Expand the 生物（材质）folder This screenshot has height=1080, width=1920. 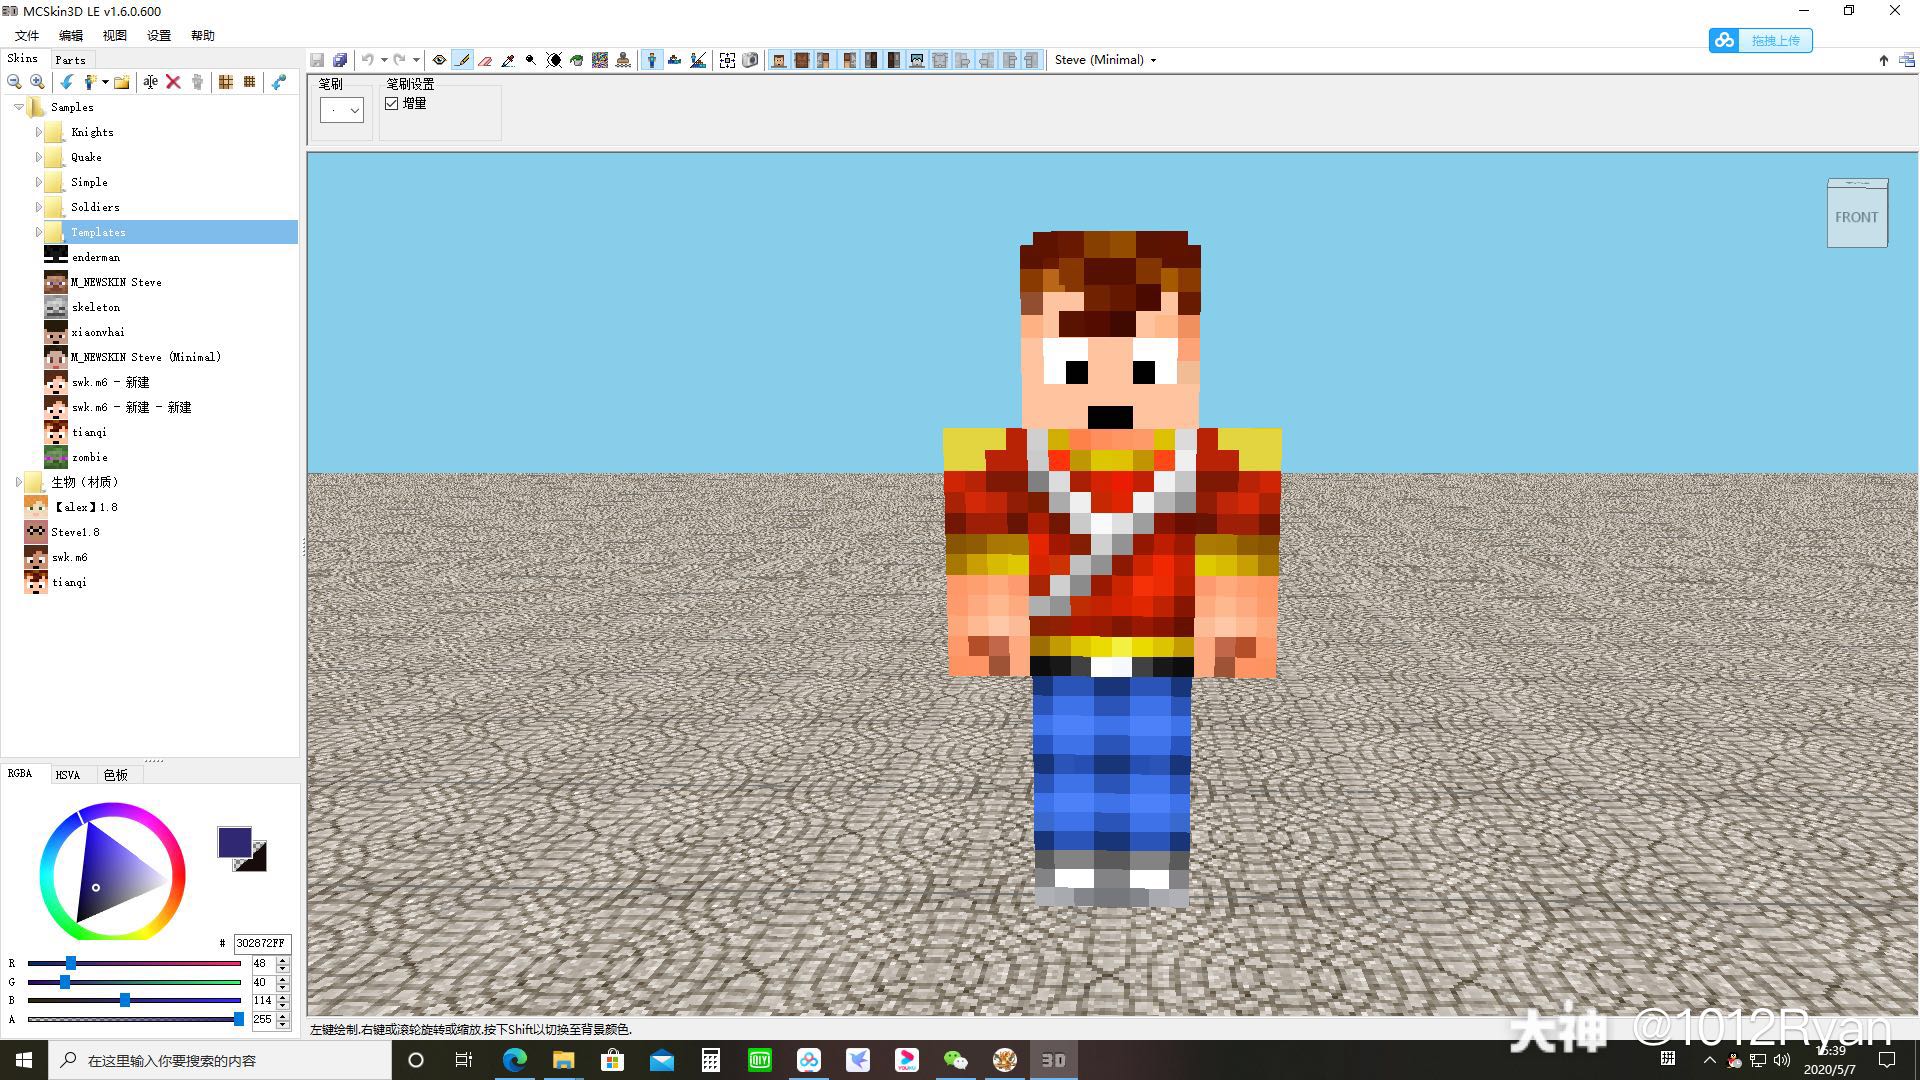click(x=18, y=482)
